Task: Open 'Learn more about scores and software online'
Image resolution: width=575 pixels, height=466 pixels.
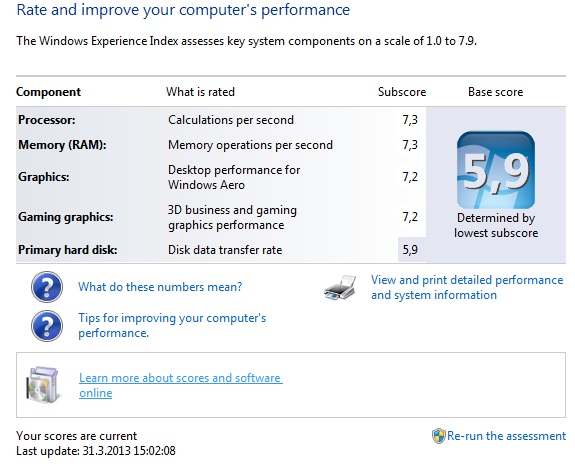Action: (180, 385)
